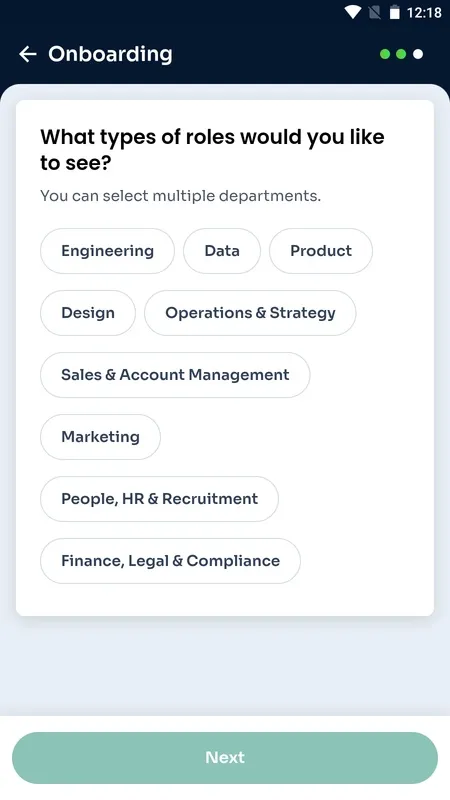Select Operations & Strategy chip

coord(250,313)
